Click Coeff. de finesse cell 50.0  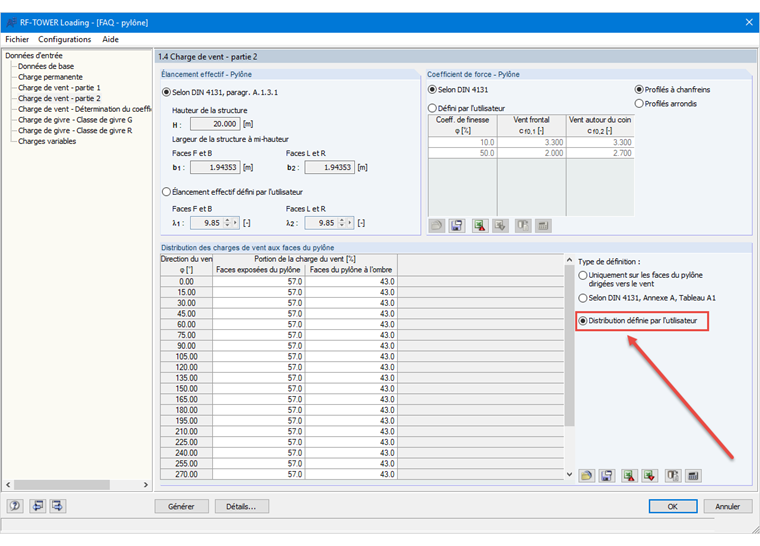[463, 153]
